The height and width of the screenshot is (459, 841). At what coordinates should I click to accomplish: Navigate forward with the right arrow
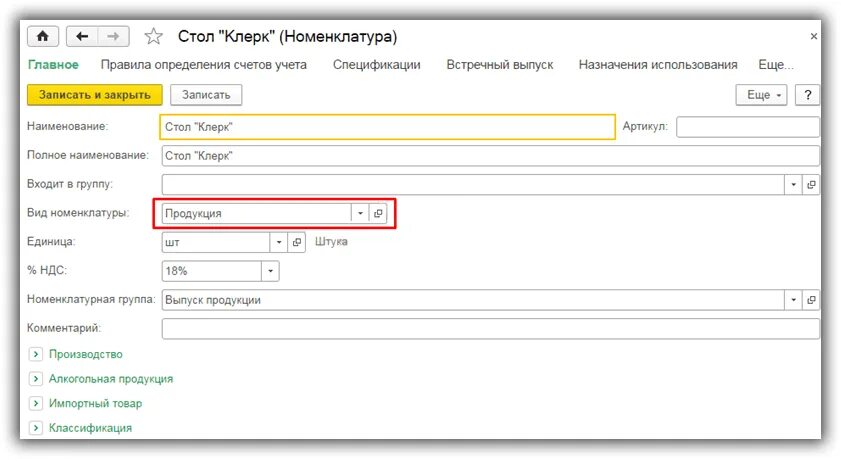click(113, 36)
